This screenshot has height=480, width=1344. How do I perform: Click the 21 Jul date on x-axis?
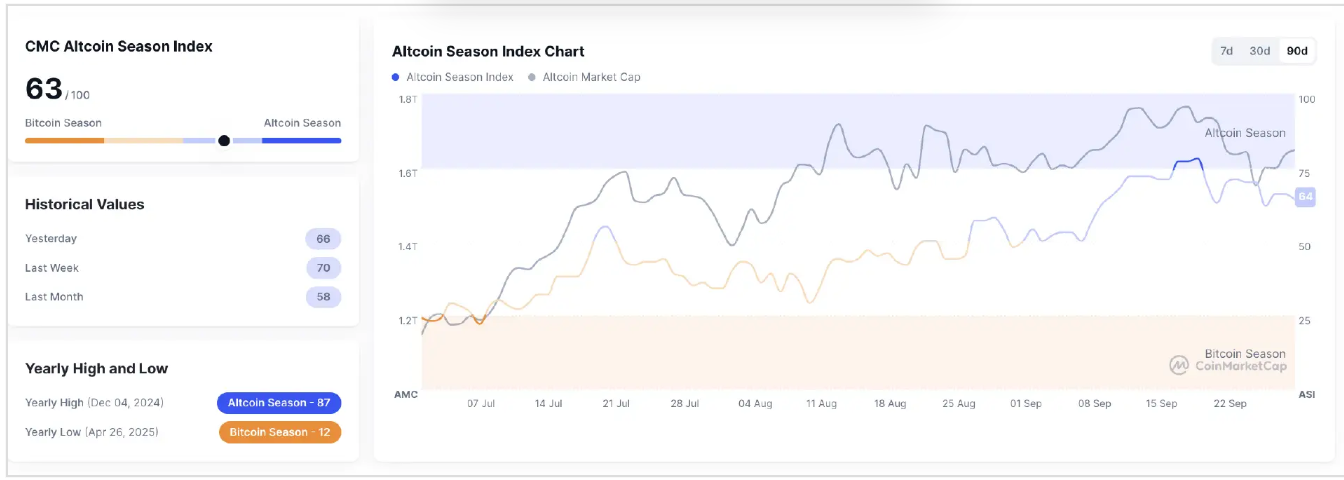tap(616, 404)
